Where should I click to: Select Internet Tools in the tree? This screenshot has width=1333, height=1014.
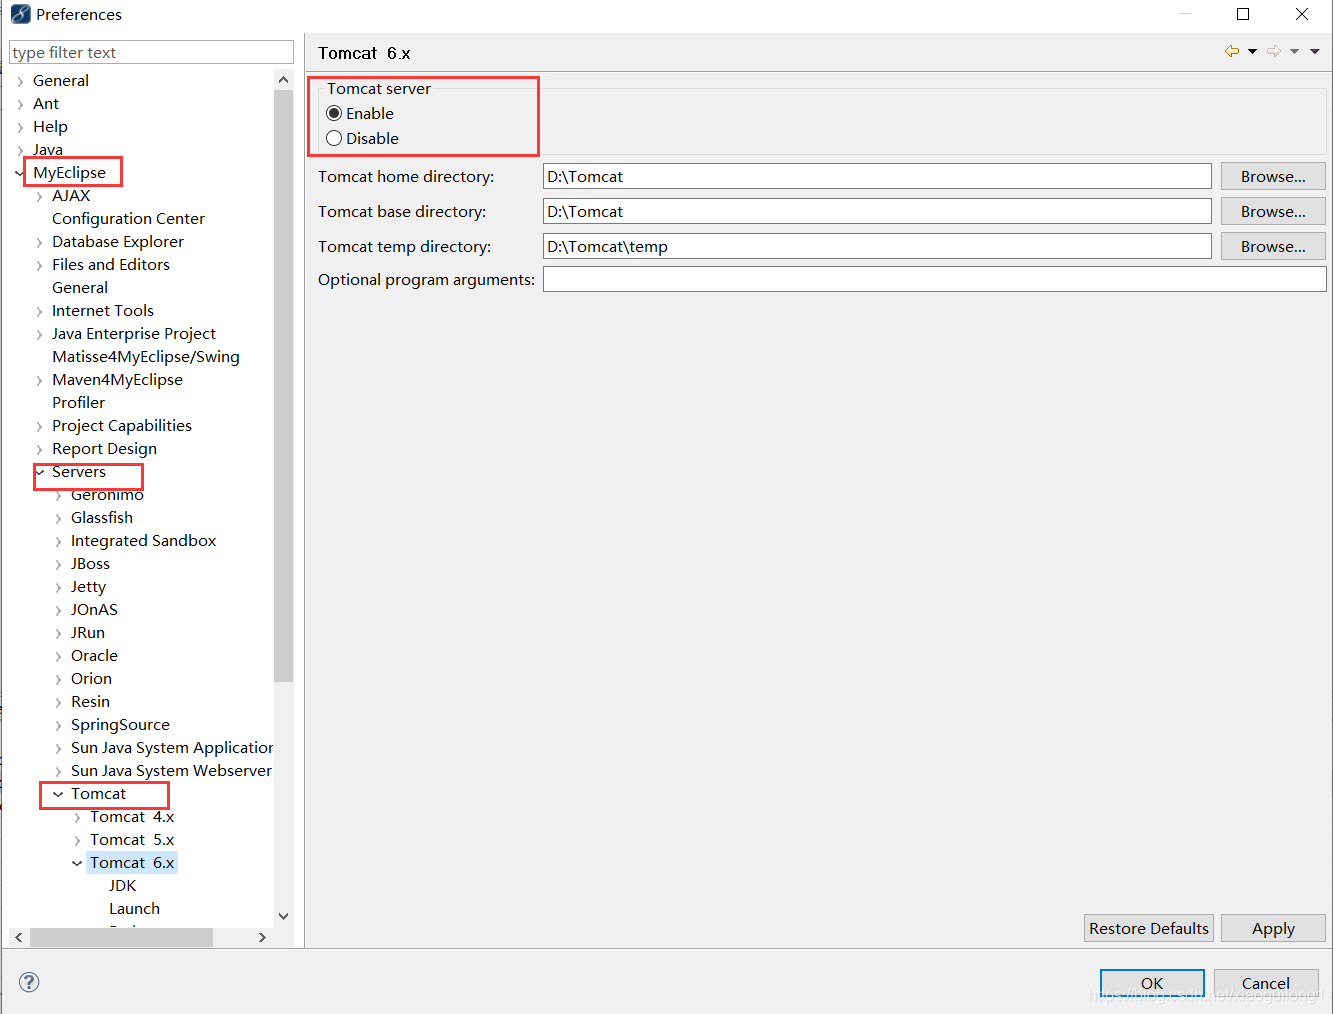pos(103,310)
